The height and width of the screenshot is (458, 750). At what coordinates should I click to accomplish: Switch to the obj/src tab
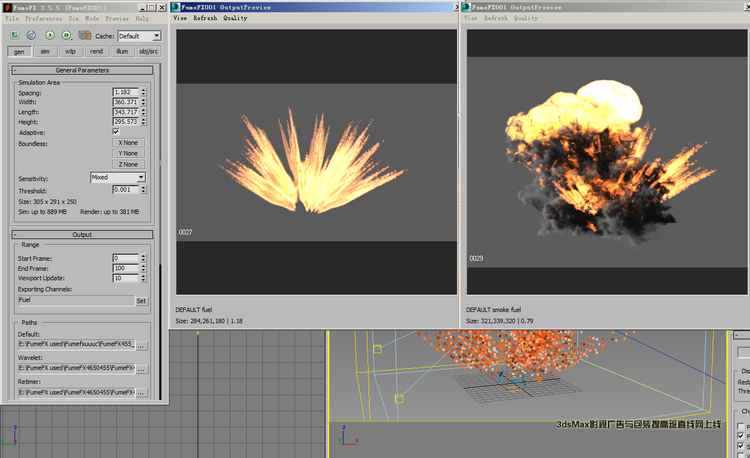(148, 52)
